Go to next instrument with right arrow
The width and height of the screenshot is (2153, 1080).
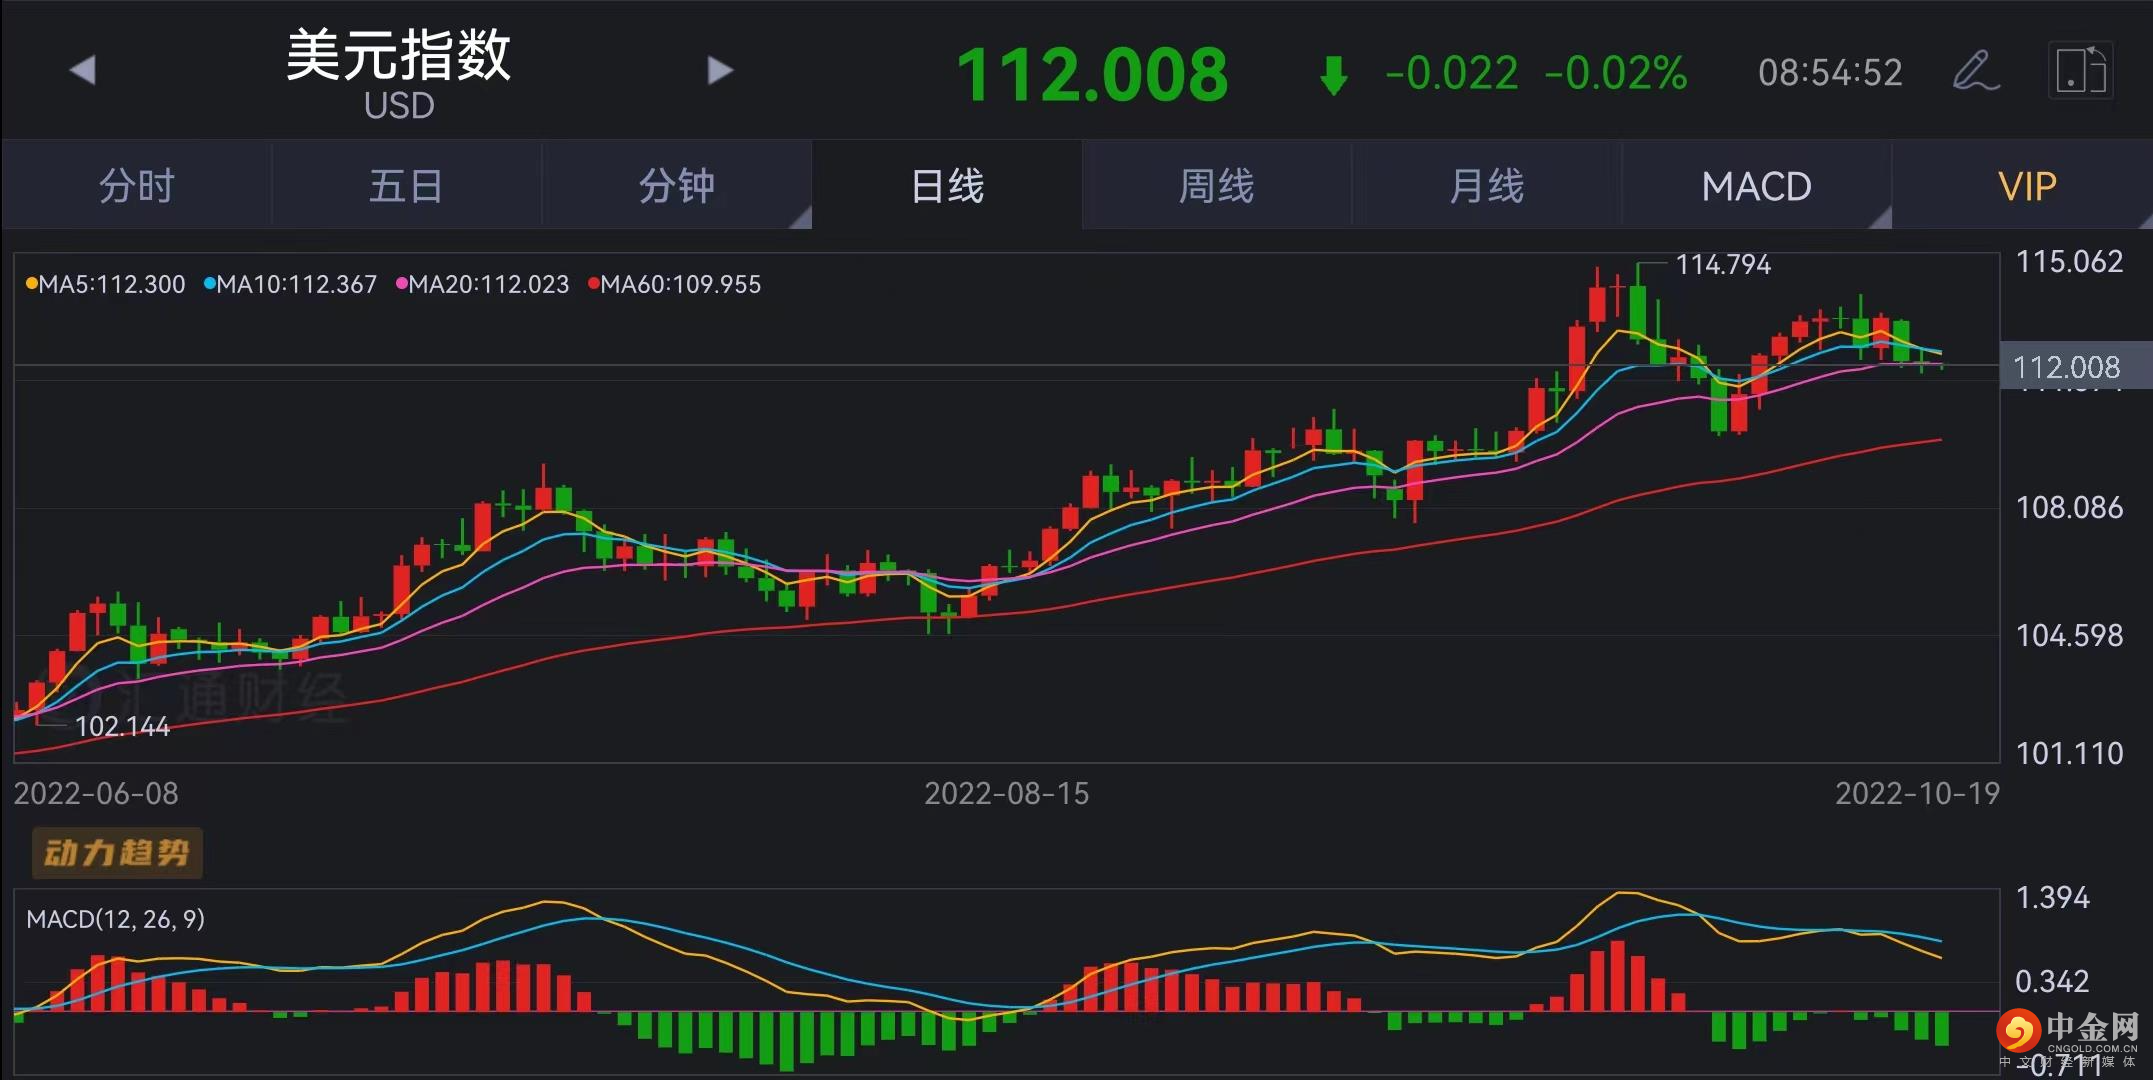pos(720,71)
